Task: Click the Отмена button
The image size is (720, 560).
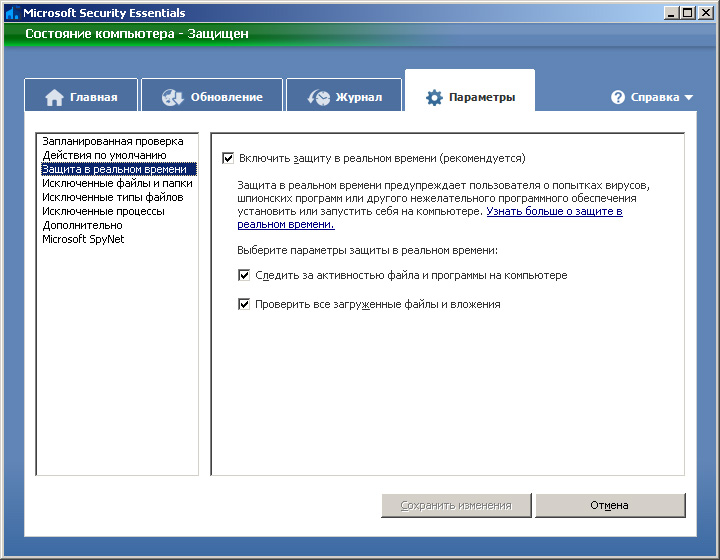Action: (x=610, y=505)
